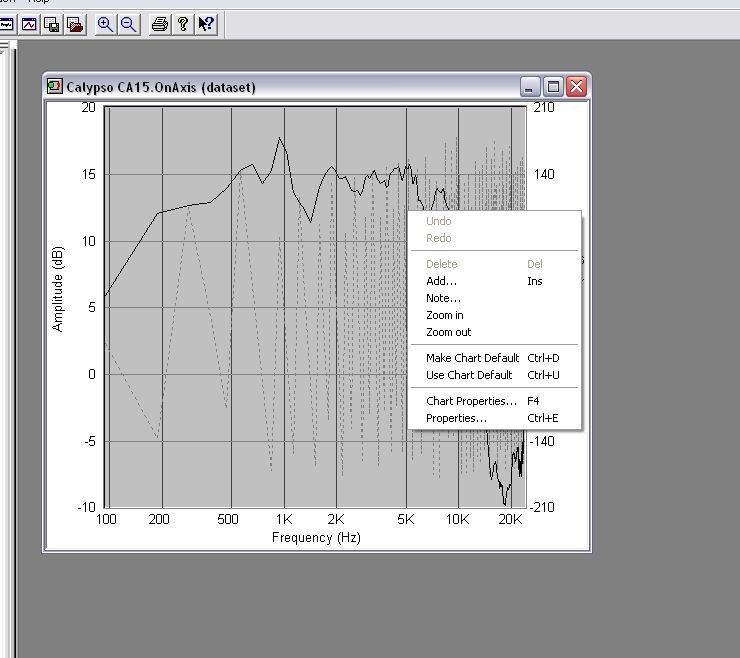Click the 0 amplitude axis tick label

click(92, 374)
